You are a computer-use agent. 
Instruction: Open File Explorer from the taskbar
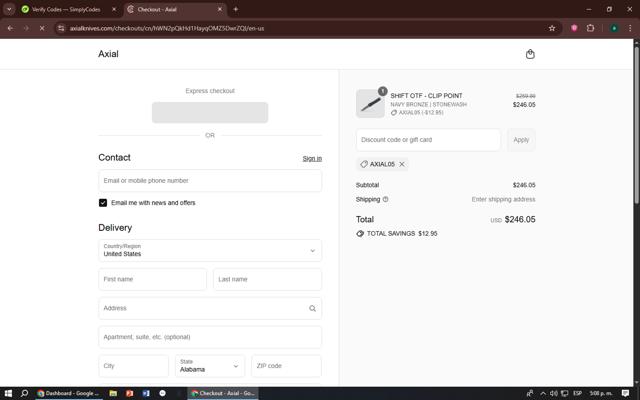click(113, 393)
